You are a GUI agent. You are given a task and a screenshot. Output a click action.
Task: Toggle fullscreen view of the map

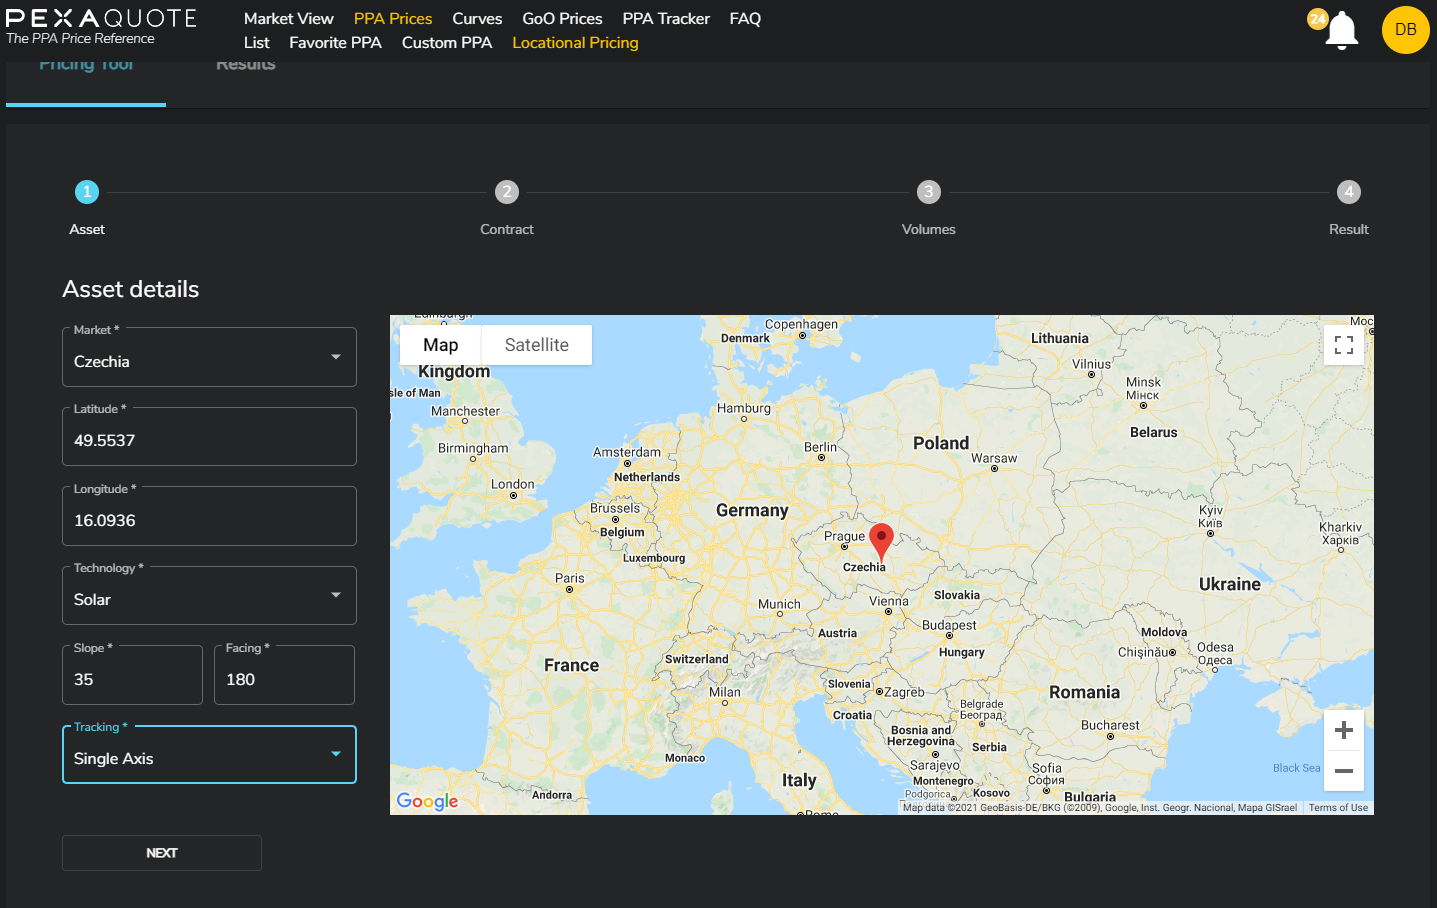(x=1343, y=345)
